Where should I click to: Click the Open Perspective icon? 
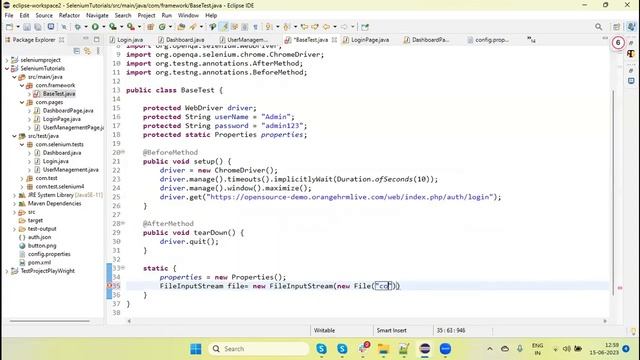click(616, 27)
